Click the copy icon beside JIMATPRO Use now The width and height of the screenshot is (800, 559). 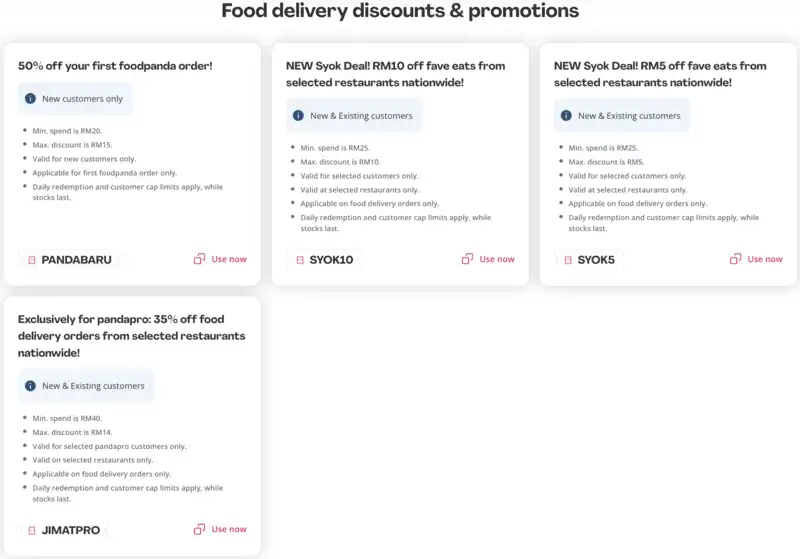(199, 529)
